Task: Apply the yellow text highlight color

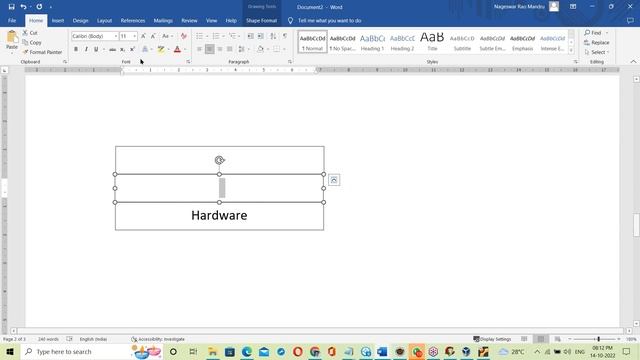Action: pos(161,49)
